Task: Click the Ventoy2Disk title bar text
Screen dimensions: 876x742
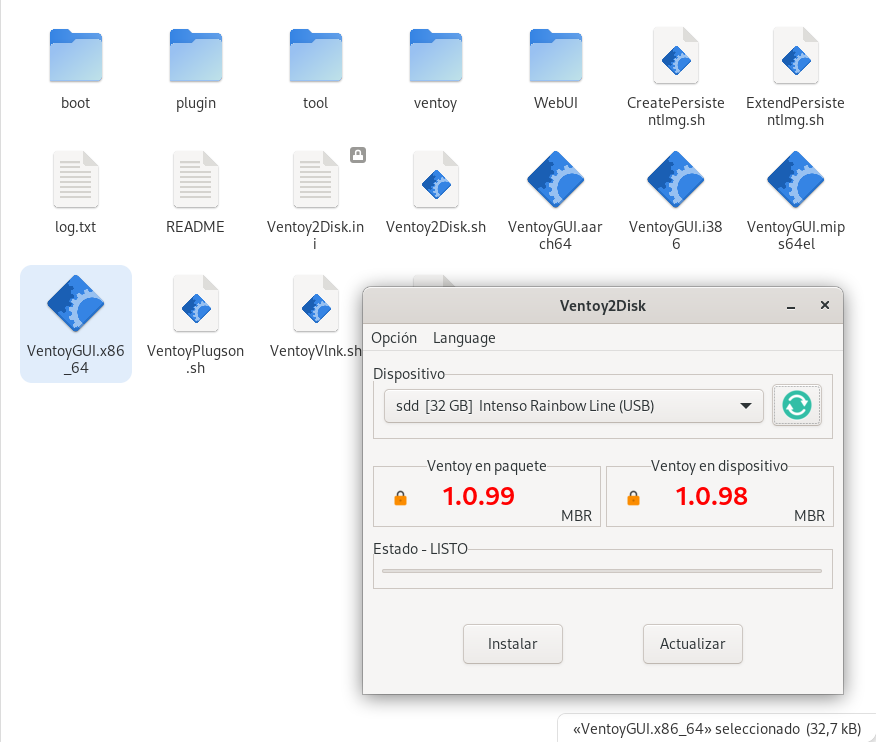Action: point(603,306)
